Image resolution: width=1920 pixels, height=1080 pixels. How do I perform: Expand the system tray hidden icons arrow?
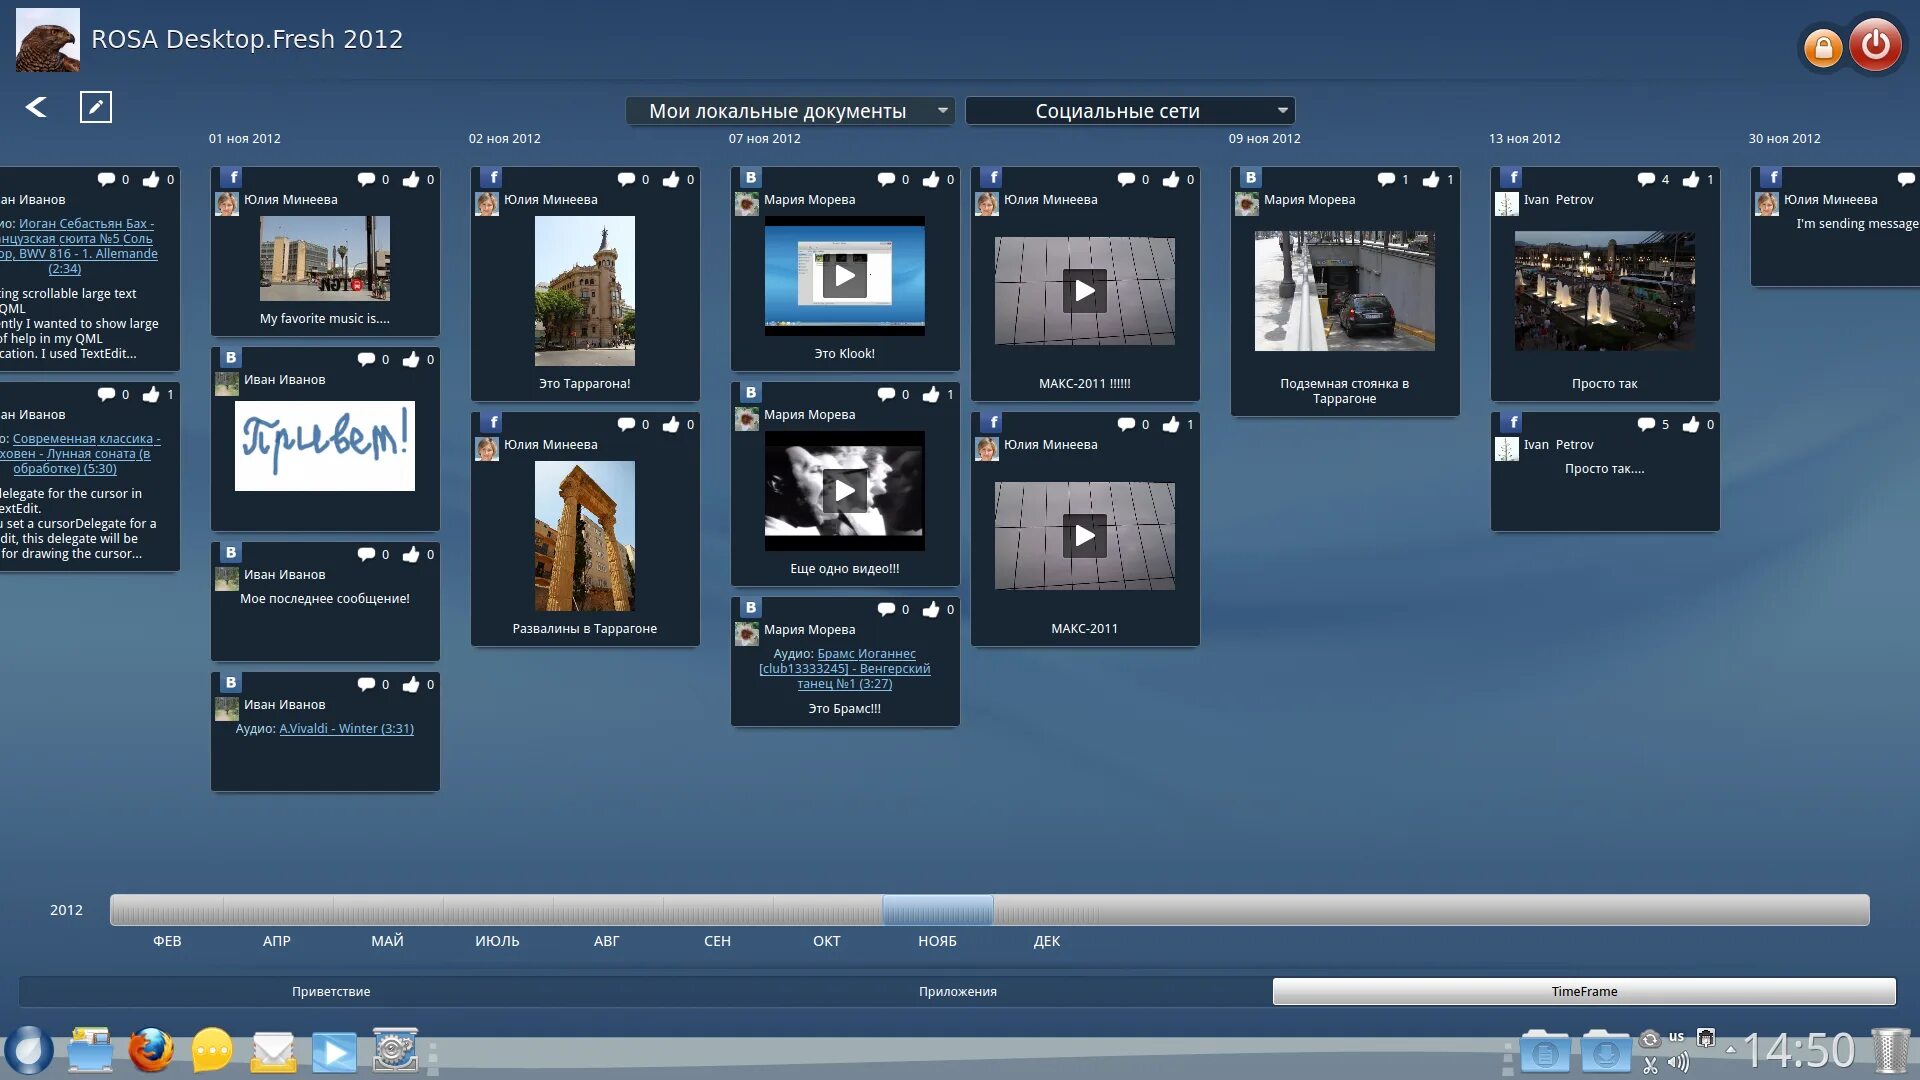tap(1731, 1050)
